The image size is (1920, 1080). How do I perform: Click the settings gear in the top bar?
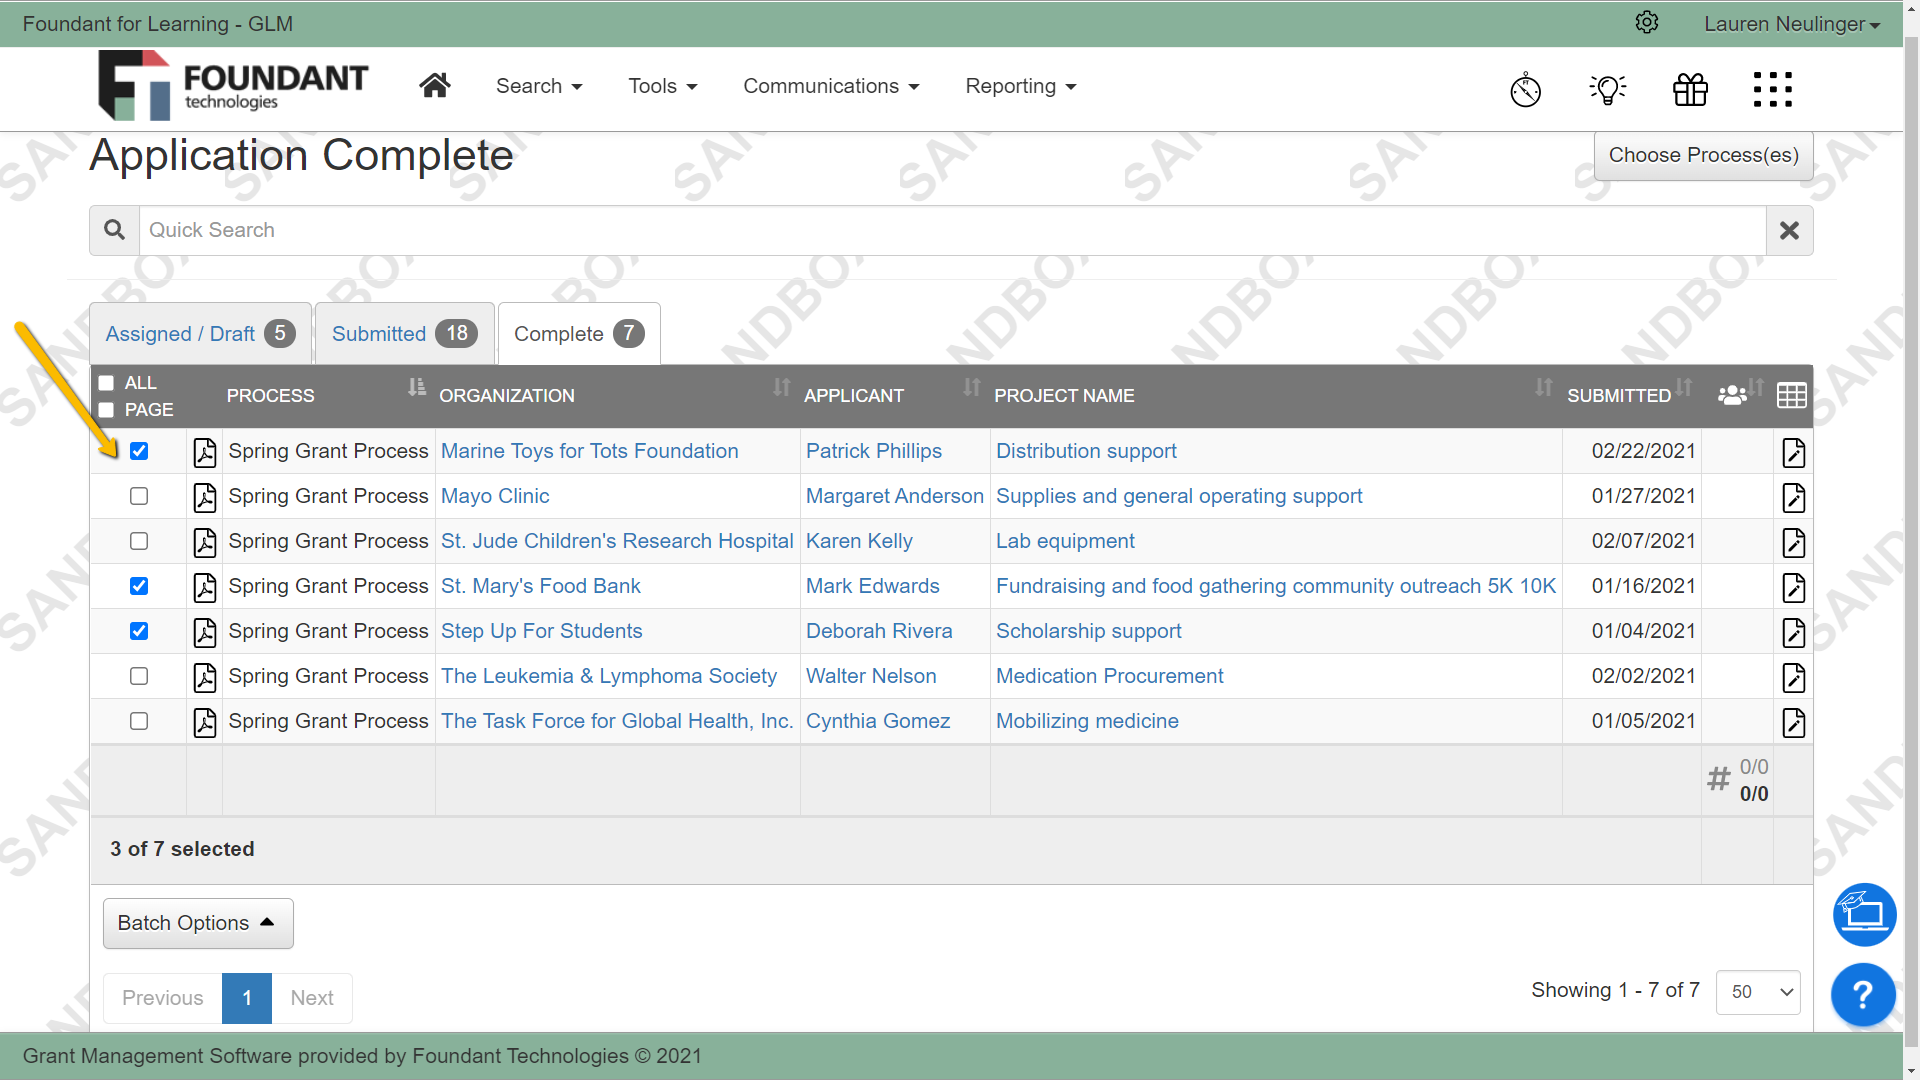pos(1647,23)
